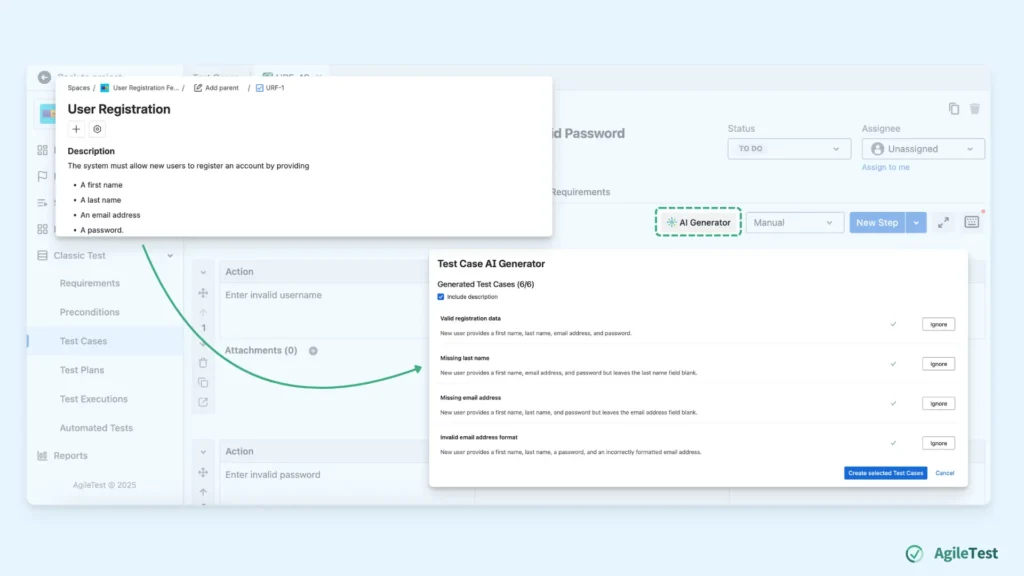Open Reports in the sidebar
The image size is (1024, 576).
71,456
